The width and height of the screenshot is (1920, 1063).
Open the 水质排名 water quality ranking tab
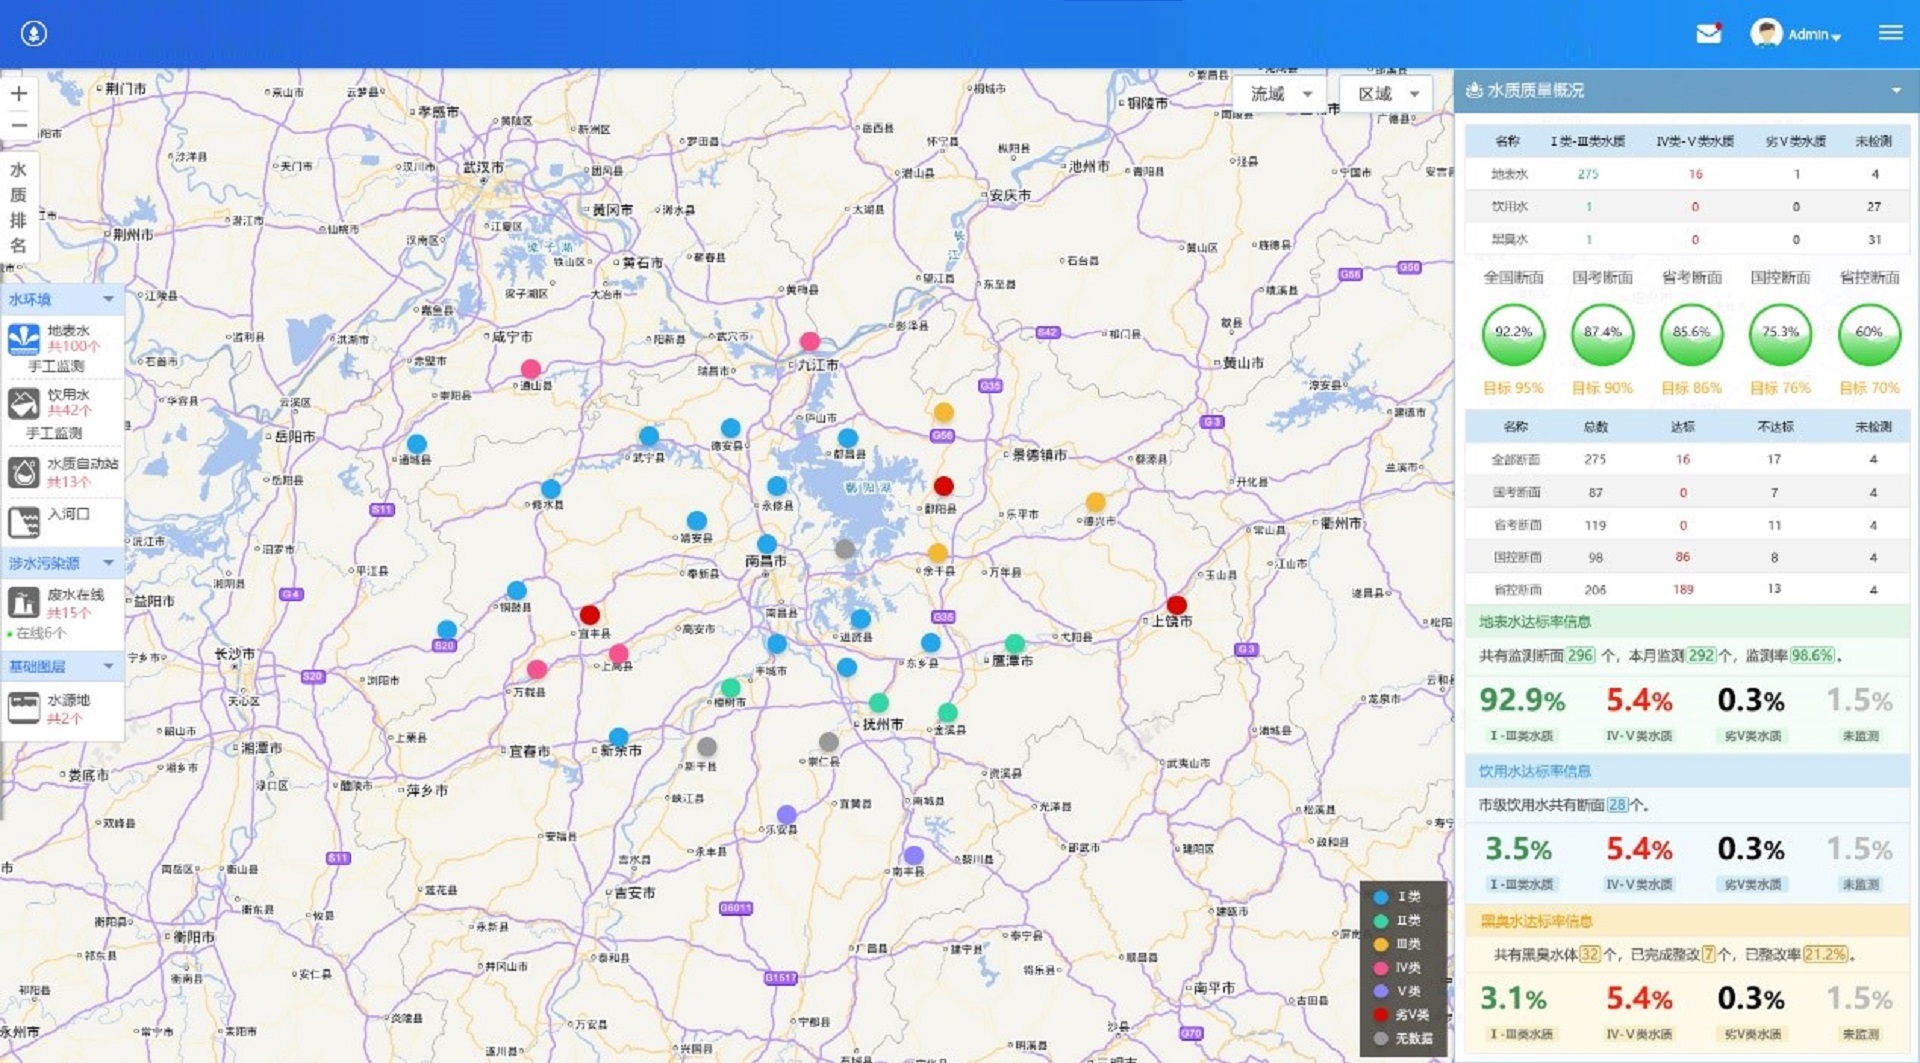pyautogui.click(x=19, y=207)
